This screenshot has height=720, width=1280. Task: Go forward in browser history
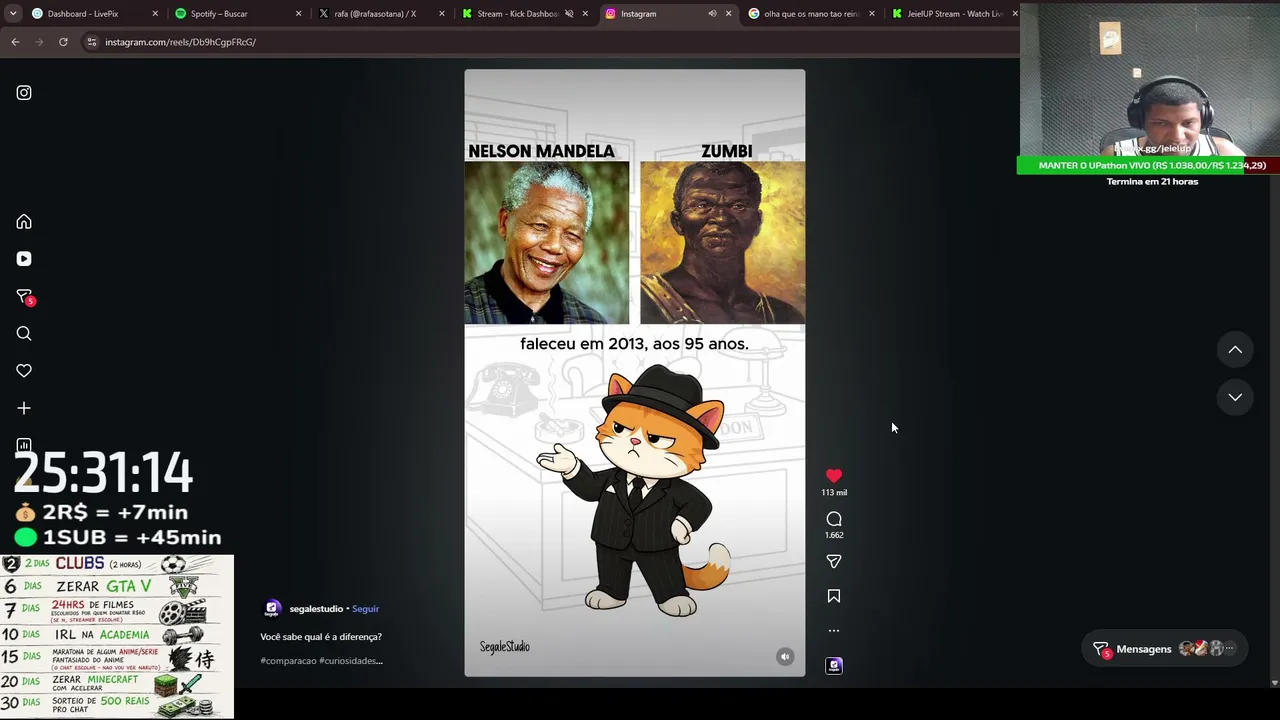(39, 42)
